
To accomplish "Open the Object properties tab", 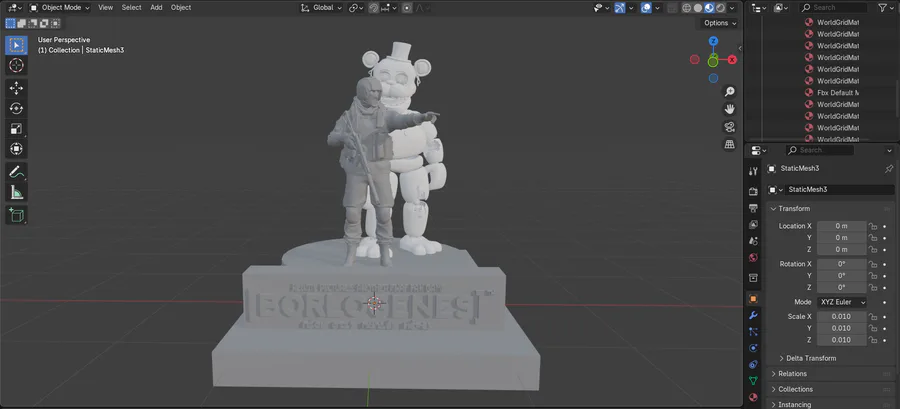I will coord(754,298).
